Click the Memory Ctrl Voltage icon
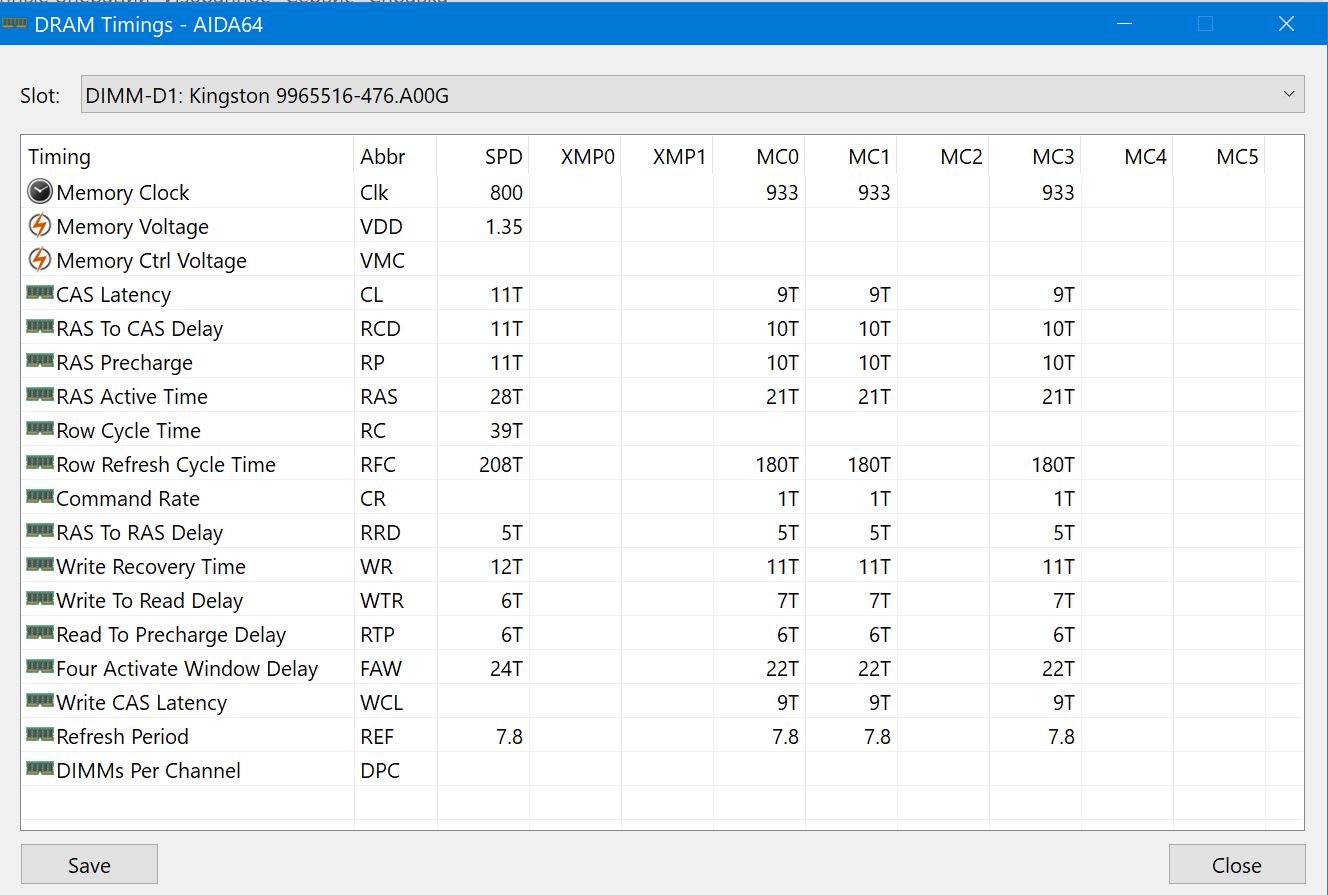 point(40,260)
